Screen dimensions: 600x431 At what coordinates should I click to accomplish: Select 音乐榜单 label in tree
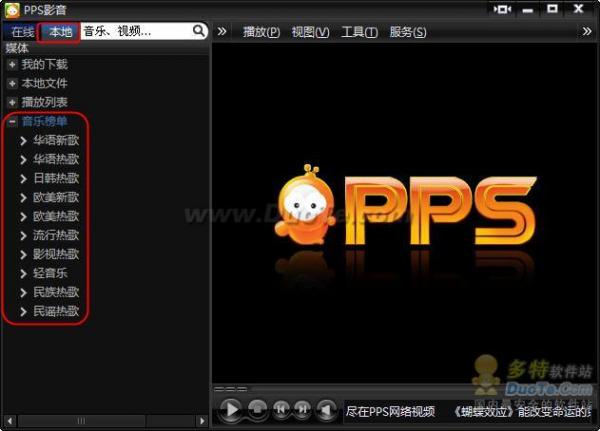tap(44, 121)
